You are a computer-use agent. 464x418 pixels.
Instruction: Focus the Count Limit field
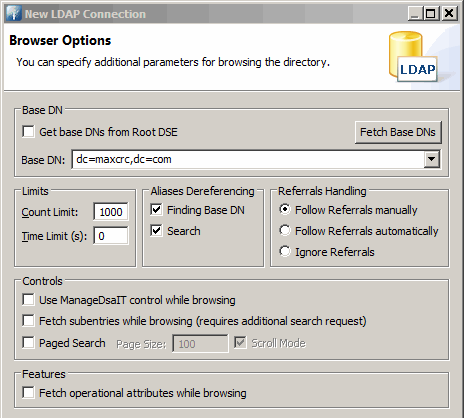pos(111,212)
